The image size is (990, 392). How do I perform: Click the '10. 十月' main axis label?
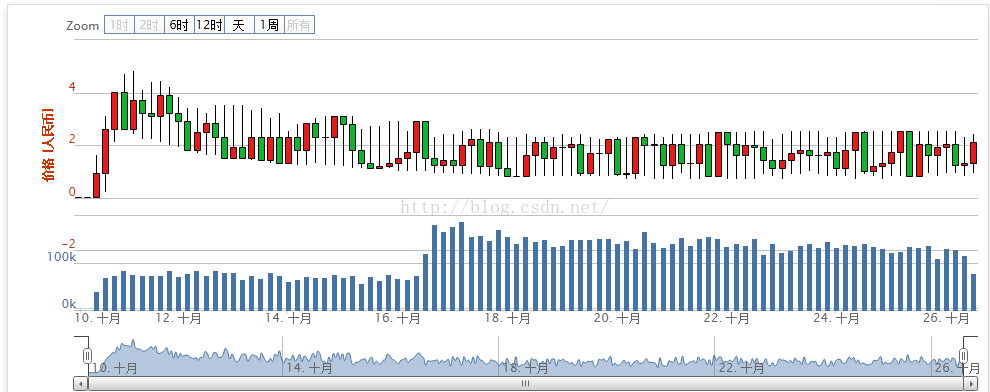pos(98,318)
